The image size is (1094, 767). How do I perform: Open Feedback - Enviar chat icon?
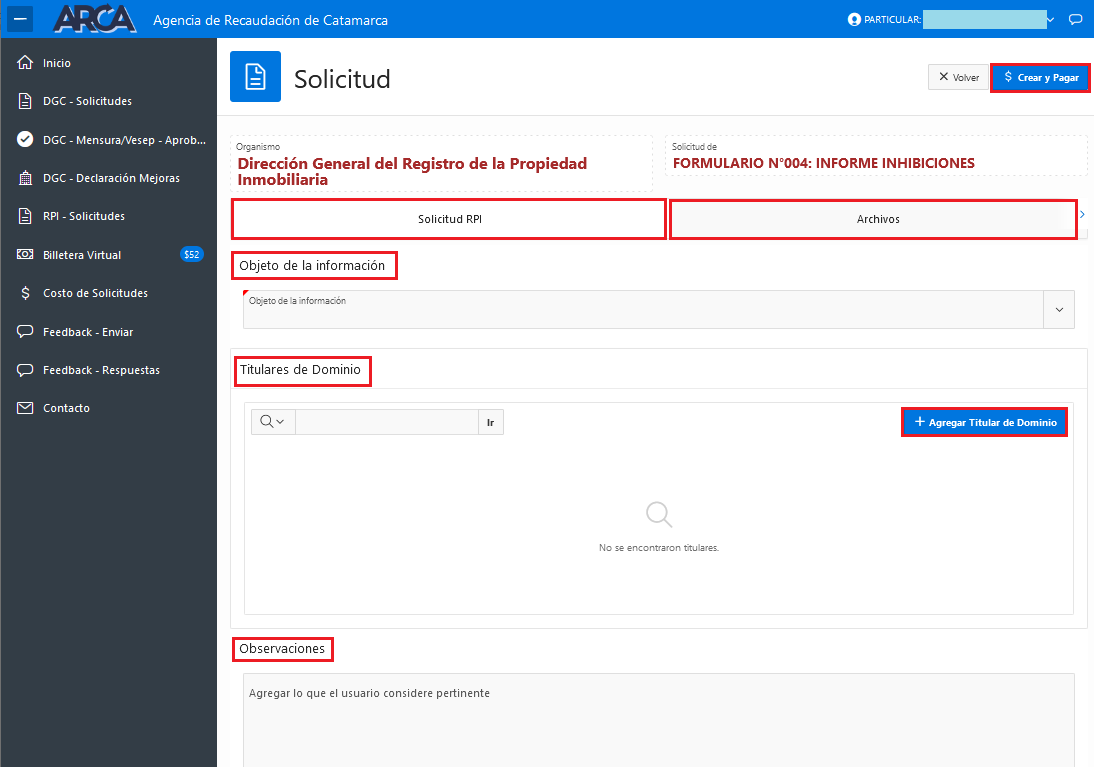pos(25,331)
